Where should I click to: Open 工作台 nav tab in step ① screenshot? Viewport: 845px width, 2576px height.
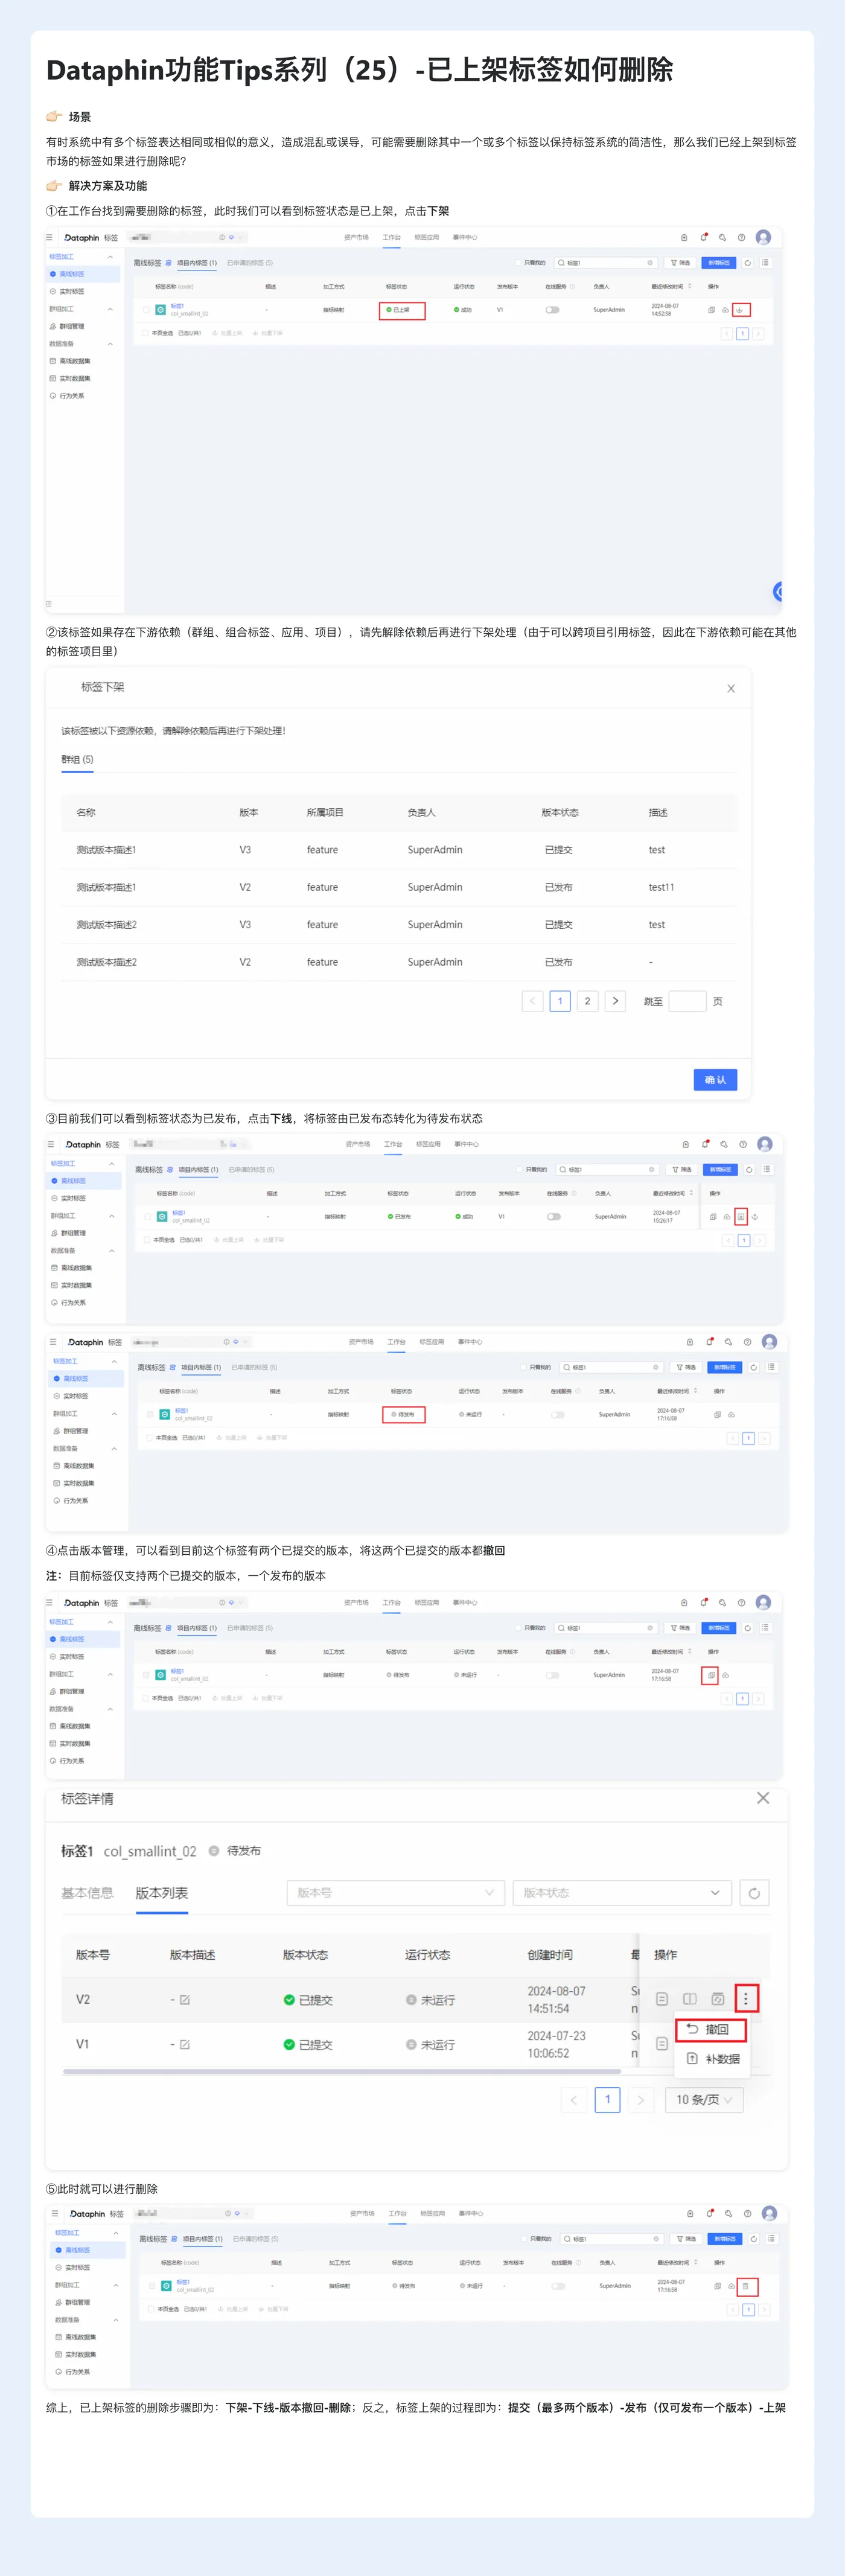tap(392, 238)
